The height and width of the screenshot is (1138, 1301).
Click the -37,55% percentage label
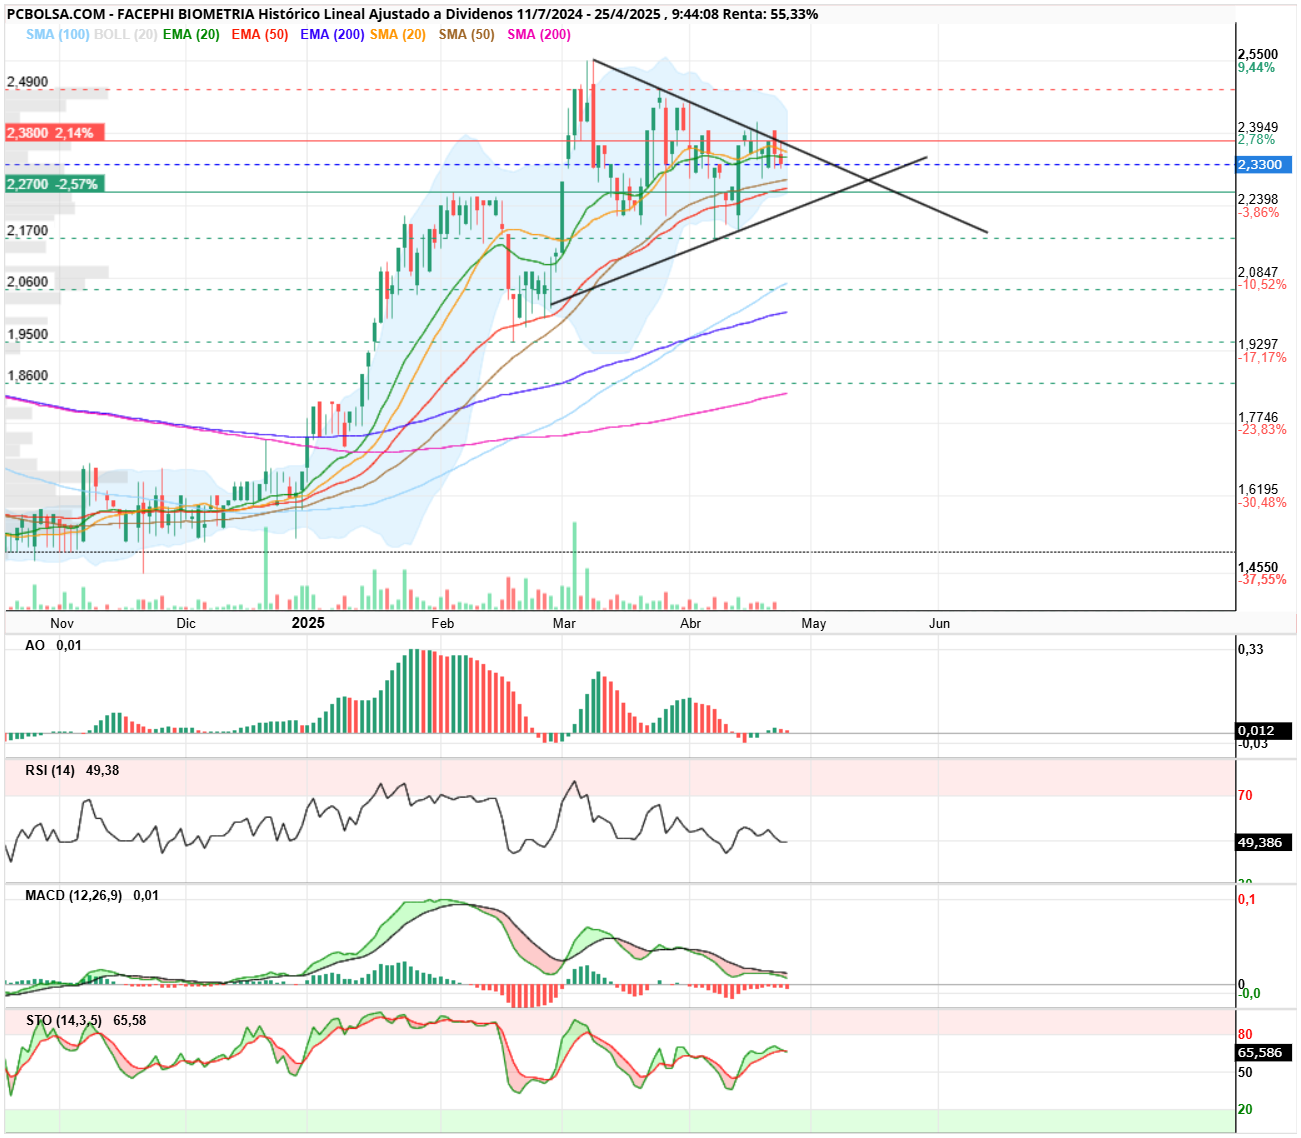(x=1263, y=580)
